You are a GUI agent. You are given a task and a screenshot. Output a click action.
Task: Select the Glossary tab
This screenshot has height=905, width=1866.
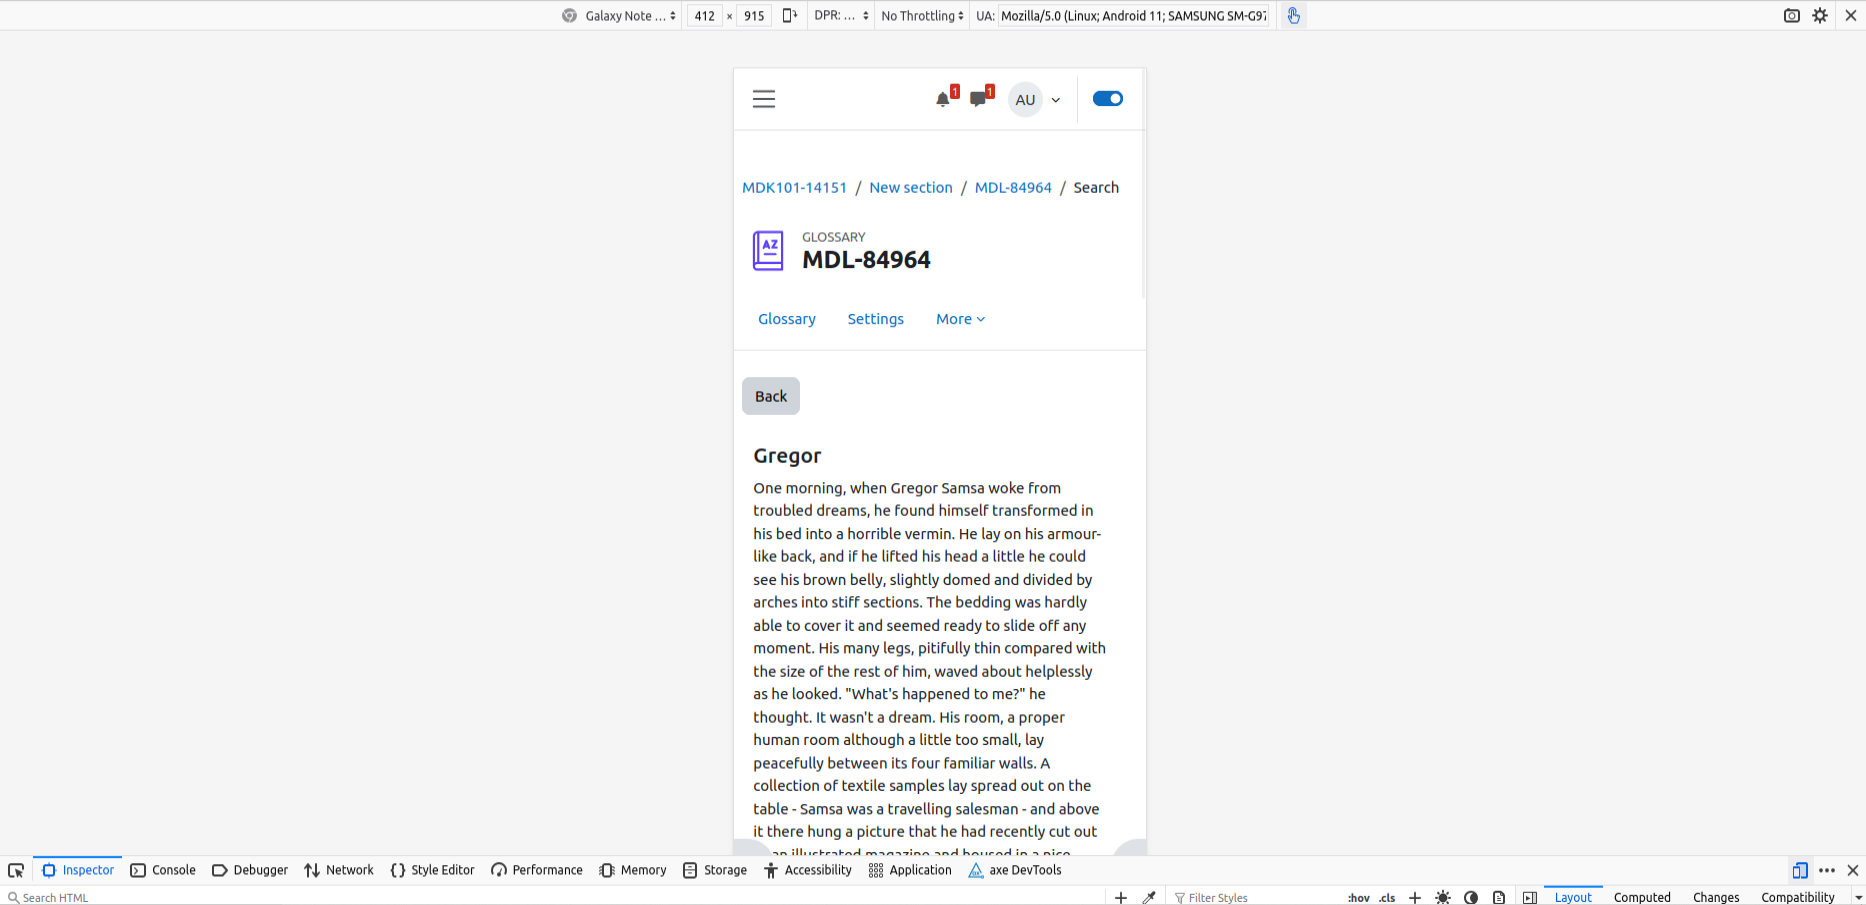click(787, 319)
